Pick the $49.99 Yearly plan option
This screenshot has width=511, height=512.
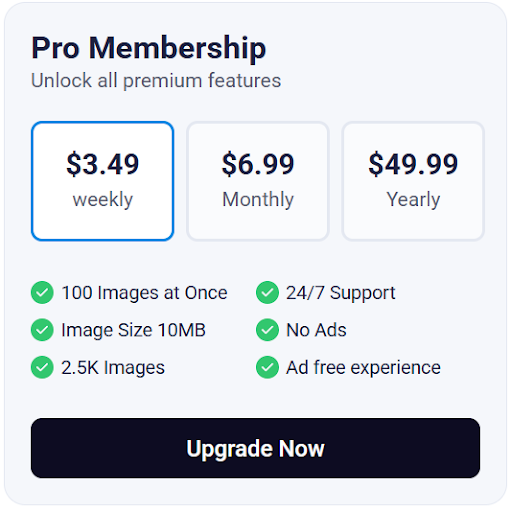[413, 181]
